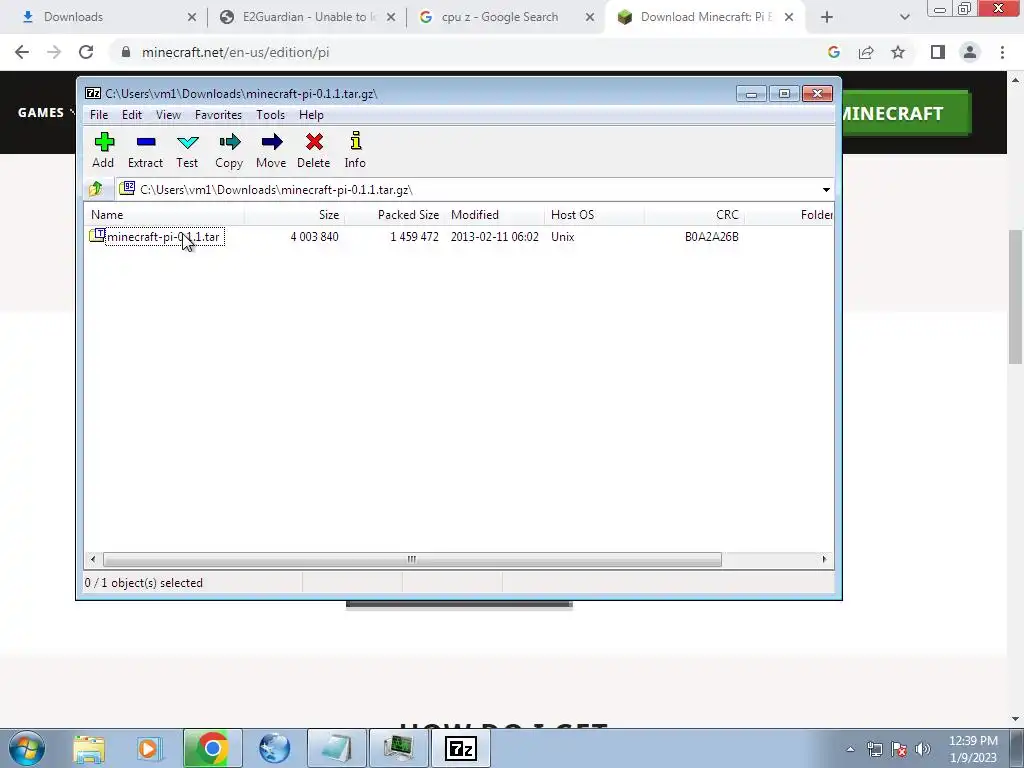Open Windows Explorer from the taskbar

(89, 749)
